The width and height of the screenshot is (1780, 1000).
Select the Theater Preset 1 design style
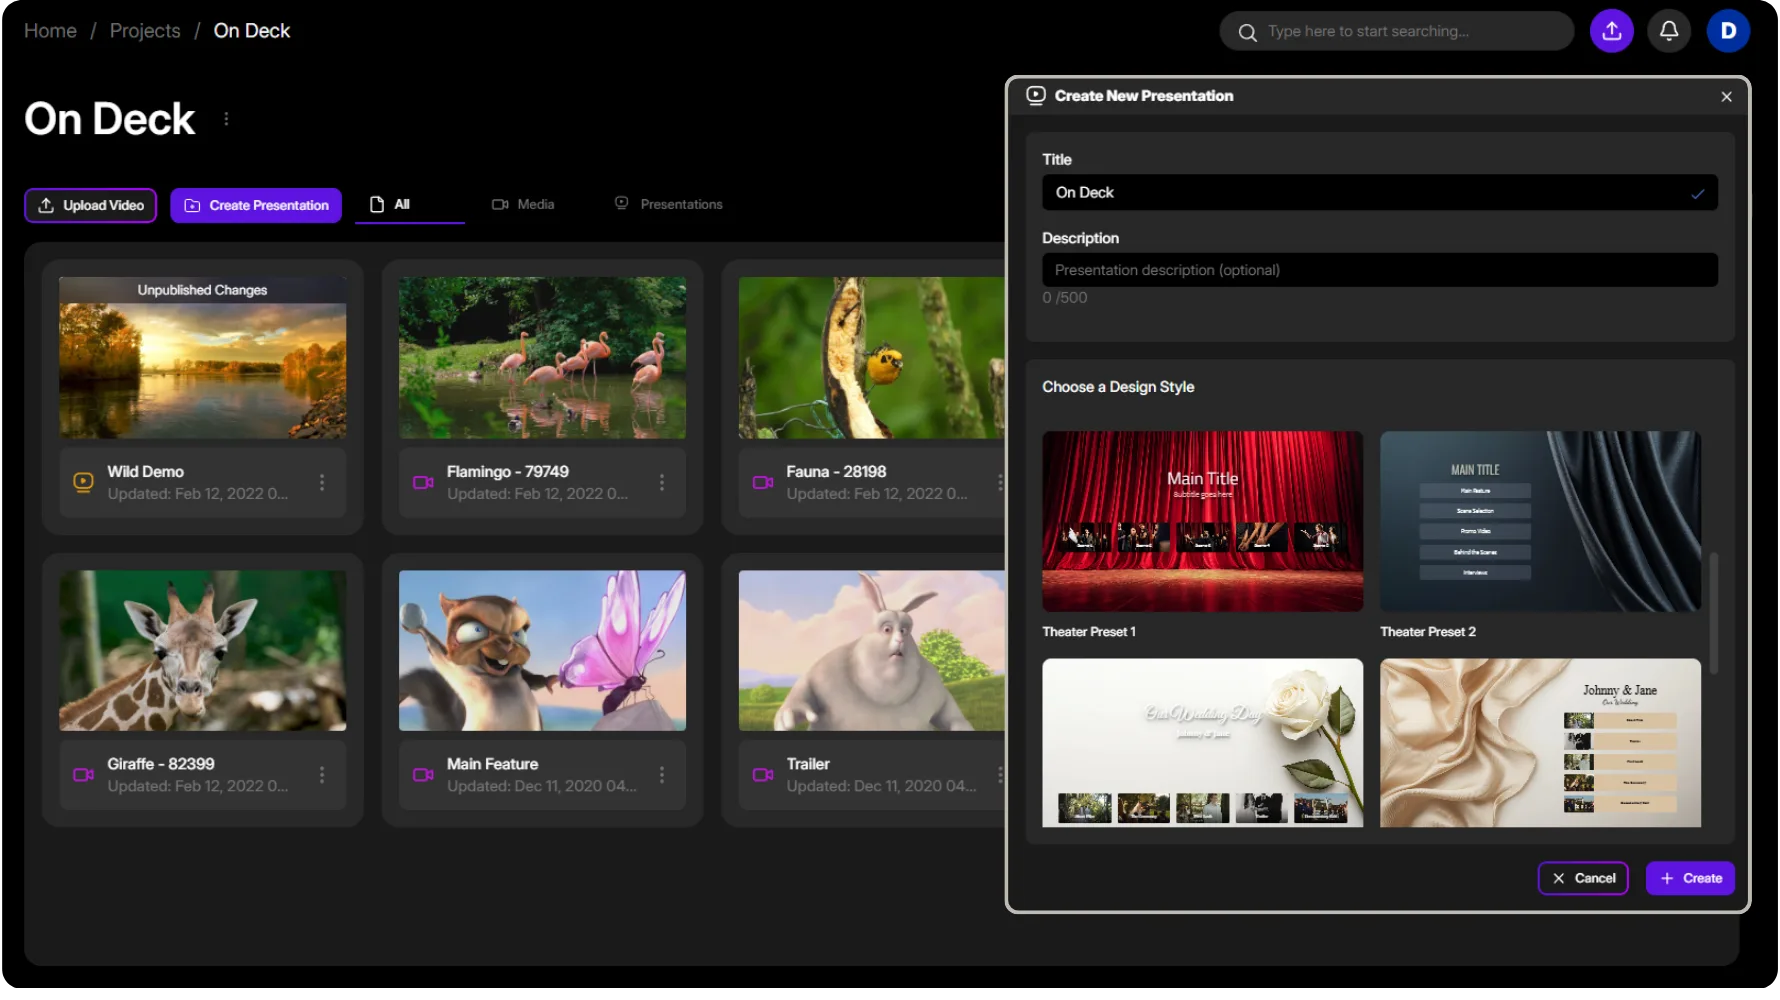point(1202,521)
